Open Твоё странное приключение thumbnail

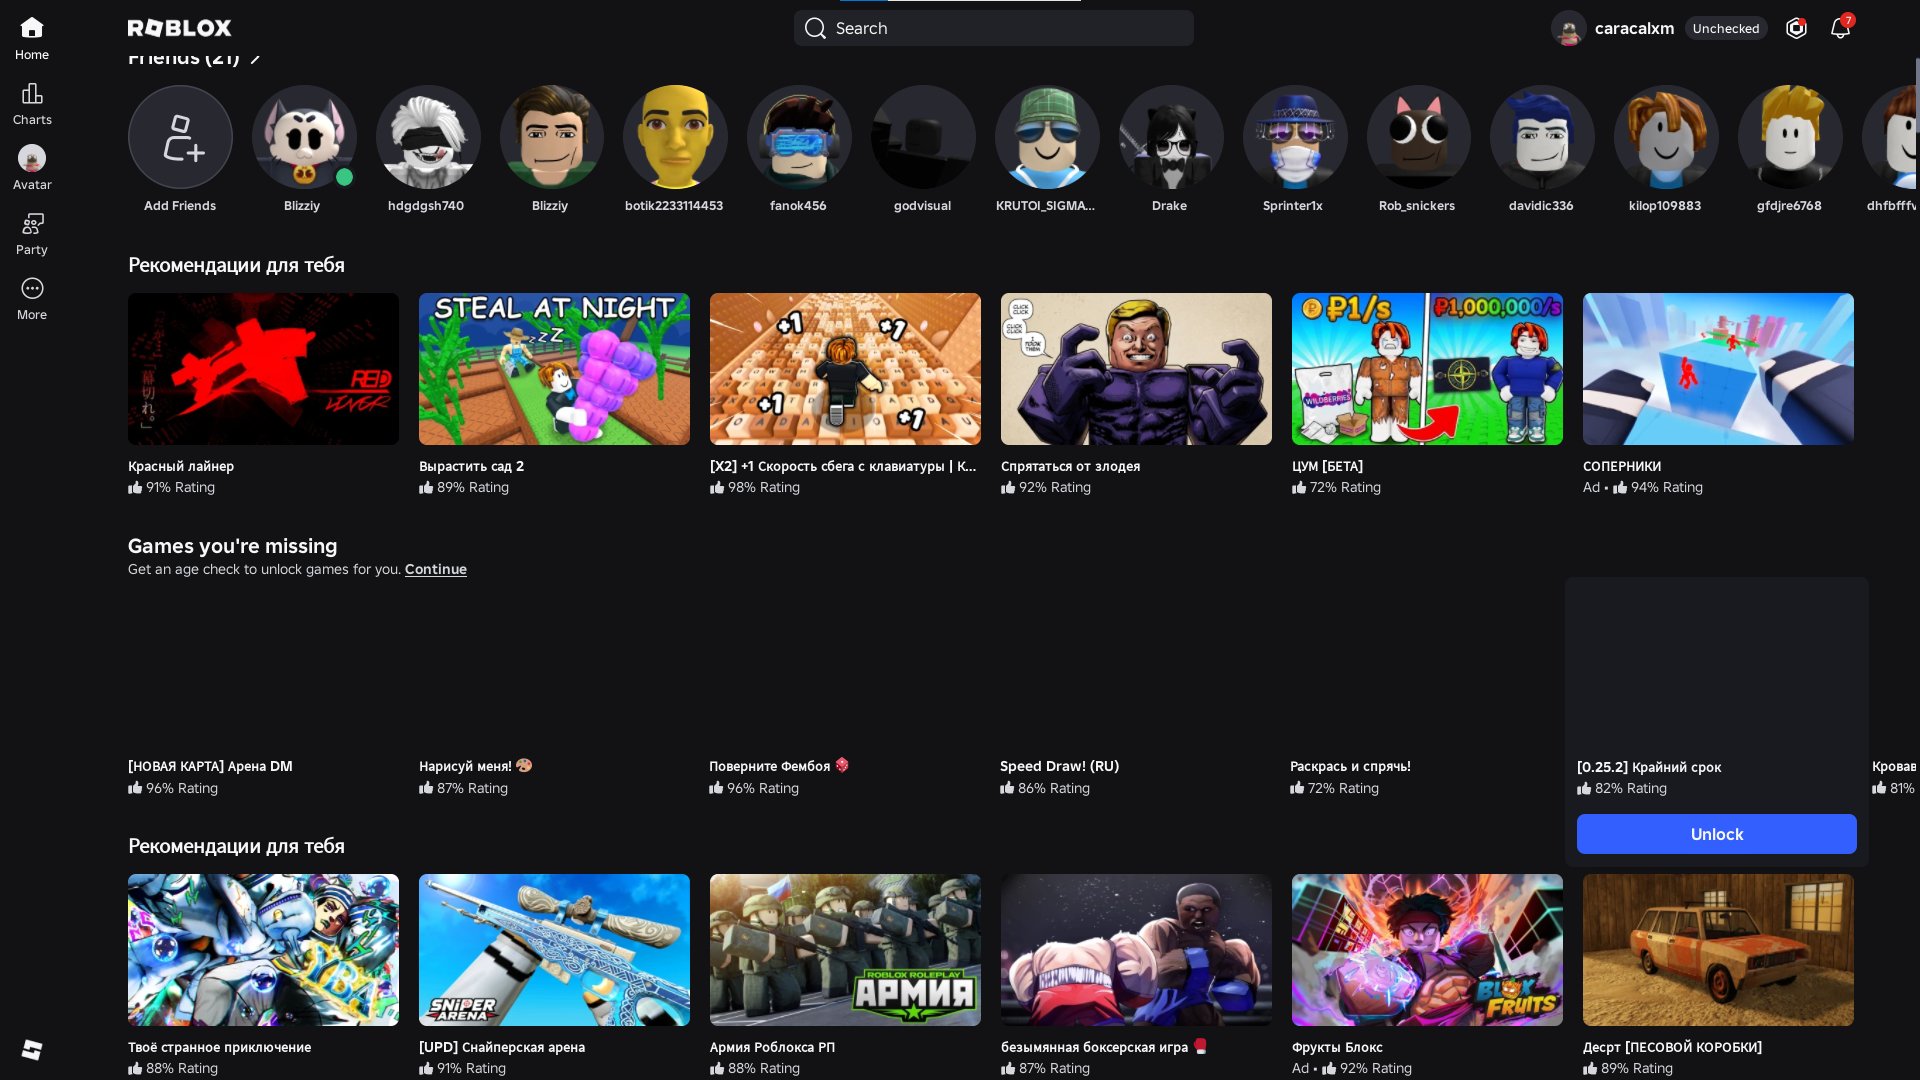[x=263, y=950]
